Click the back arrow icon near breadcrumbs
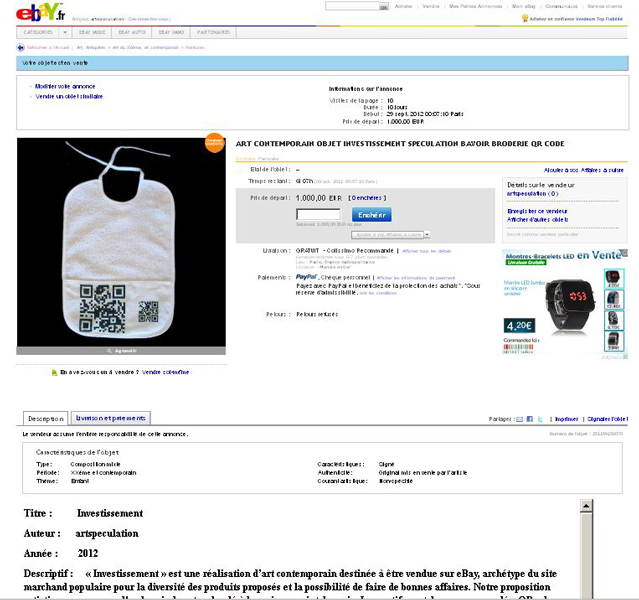 tap(20, 48)
